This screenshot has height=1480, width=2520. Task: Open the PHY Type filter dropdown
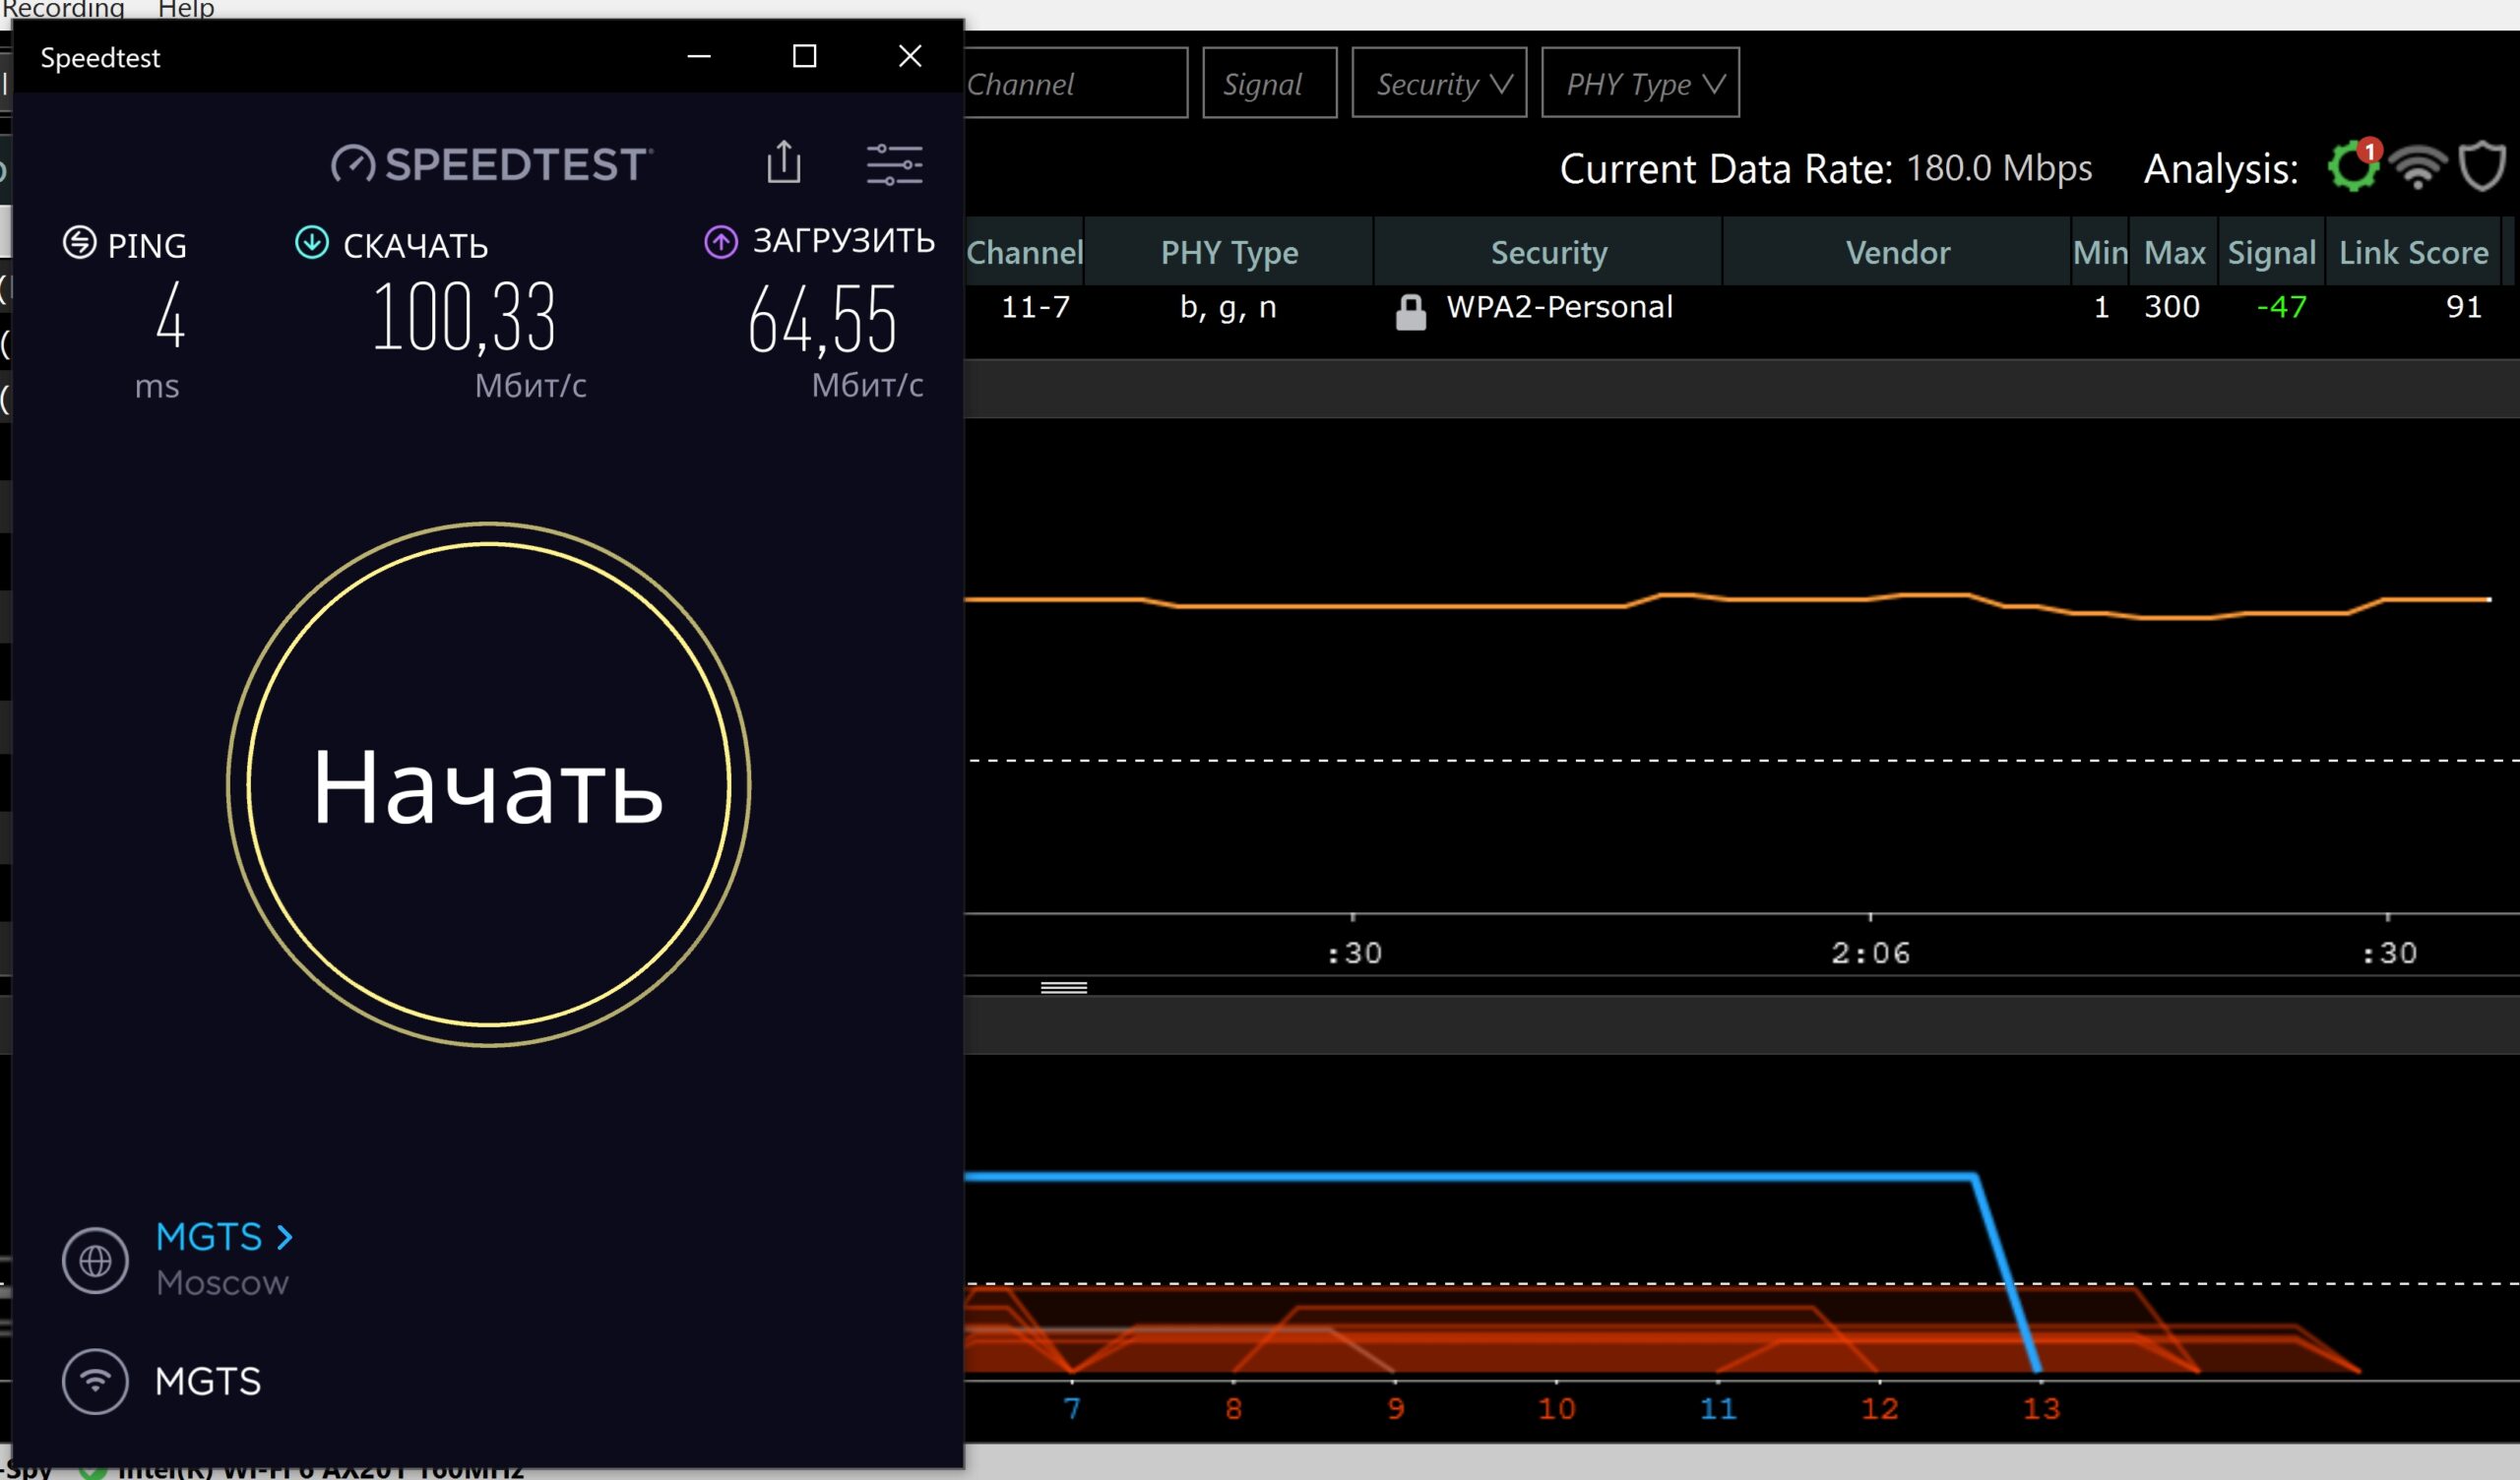pyautogui.click(x=1640, y=83)
